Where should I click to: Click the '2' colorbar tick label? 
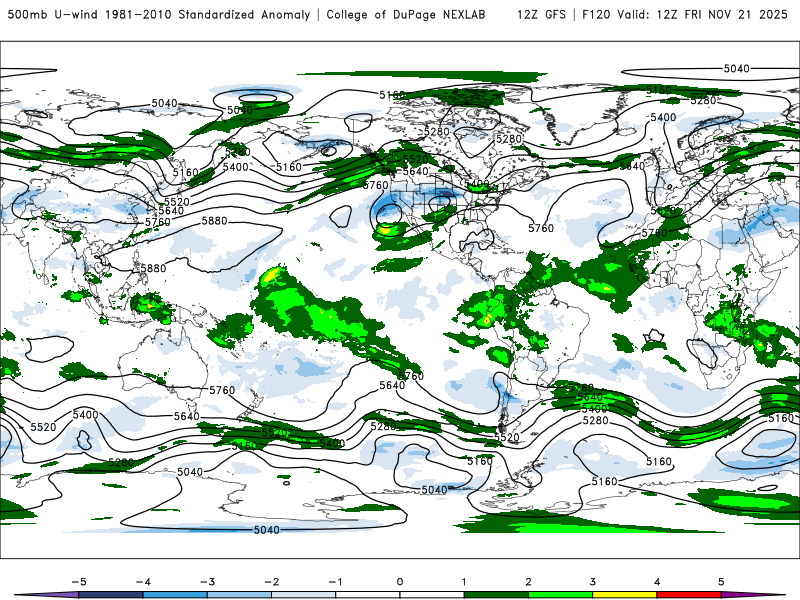tap(529, 582)
